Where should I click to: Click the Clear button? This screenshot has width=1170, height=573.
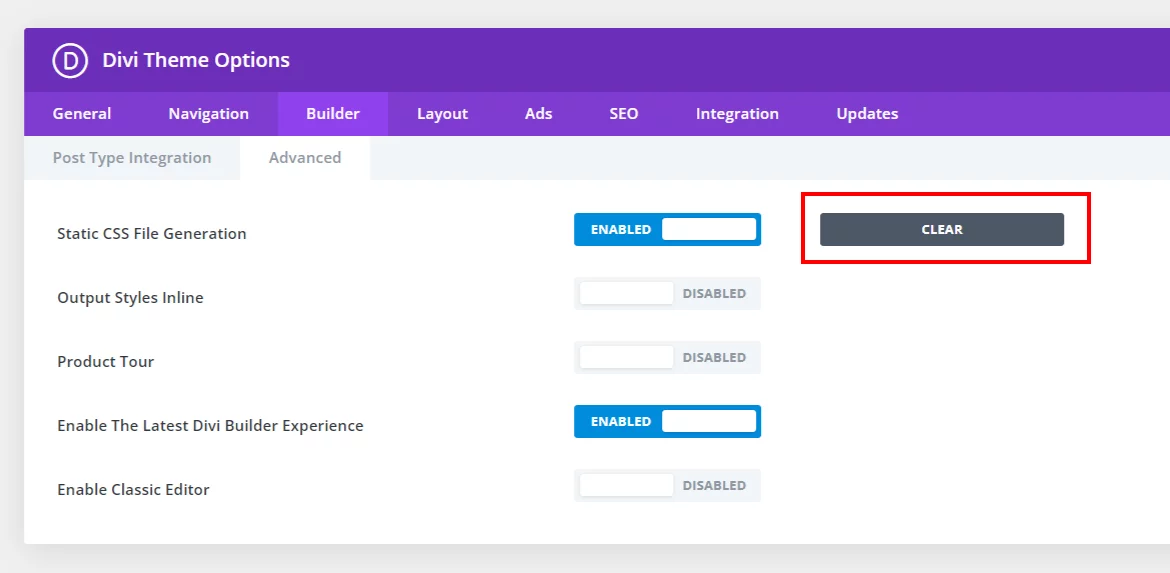[x=942, y=230]
